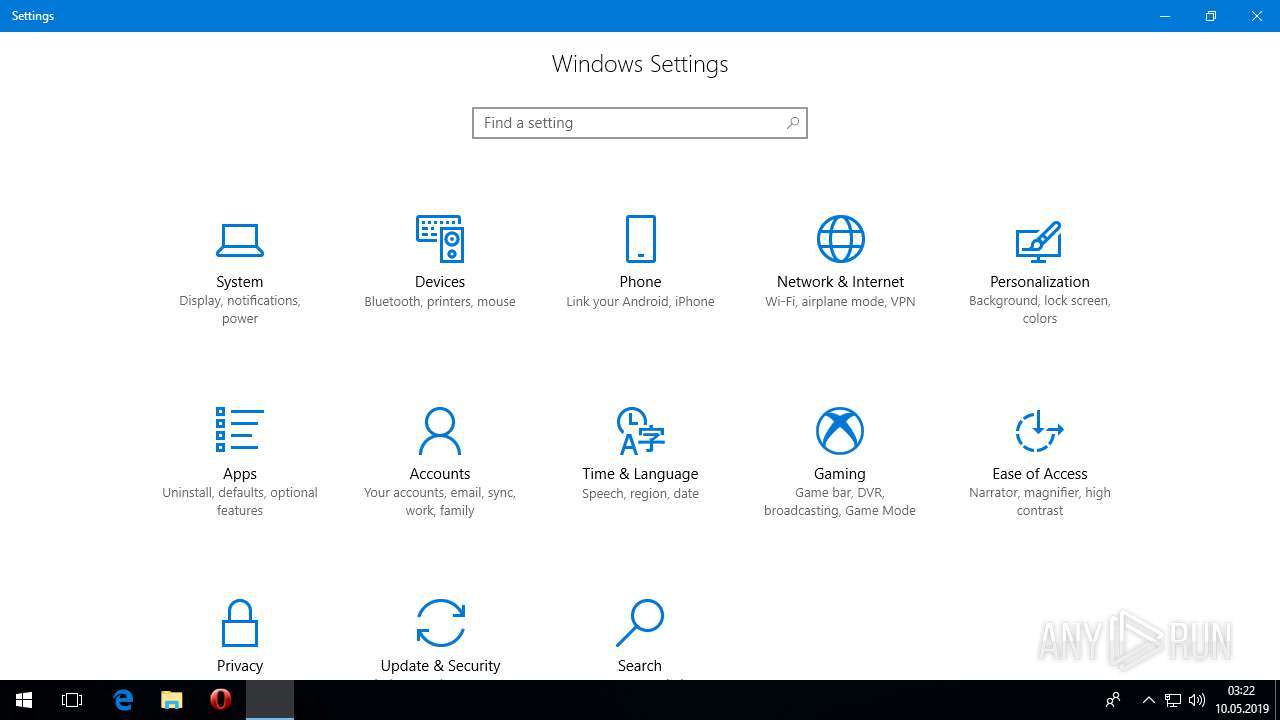This screenshot has width=1280, height=720.
Task: Close the Settings window
Action: (1257, 16)
